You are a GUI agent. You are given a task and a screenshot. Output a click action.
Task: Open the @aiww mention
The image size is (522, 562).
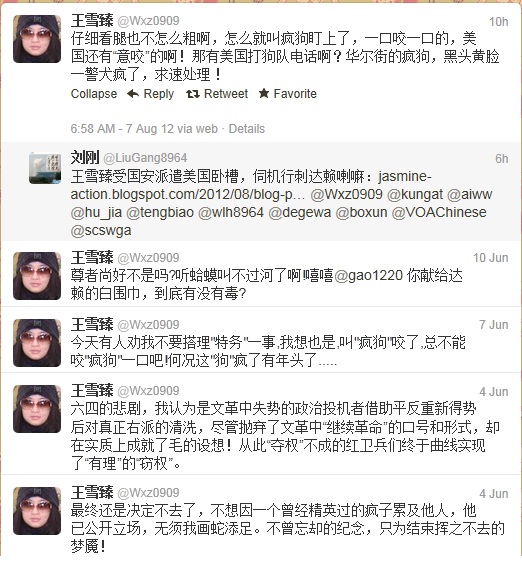470,194
